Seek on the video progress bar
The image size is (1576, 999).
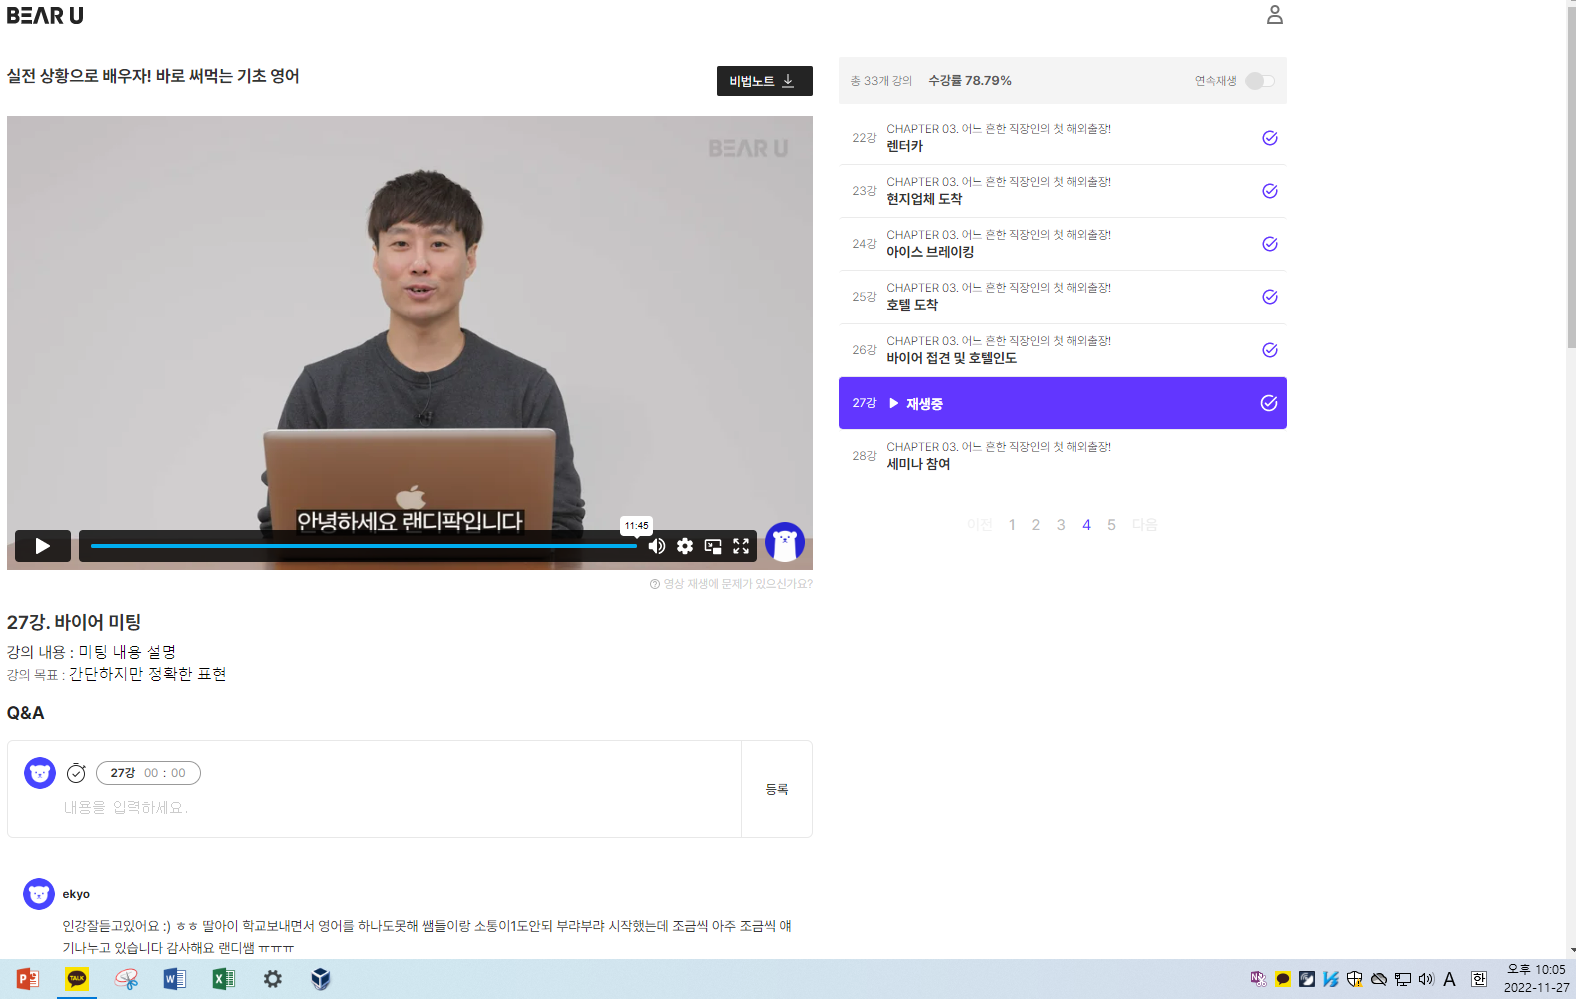pos(364,546)
